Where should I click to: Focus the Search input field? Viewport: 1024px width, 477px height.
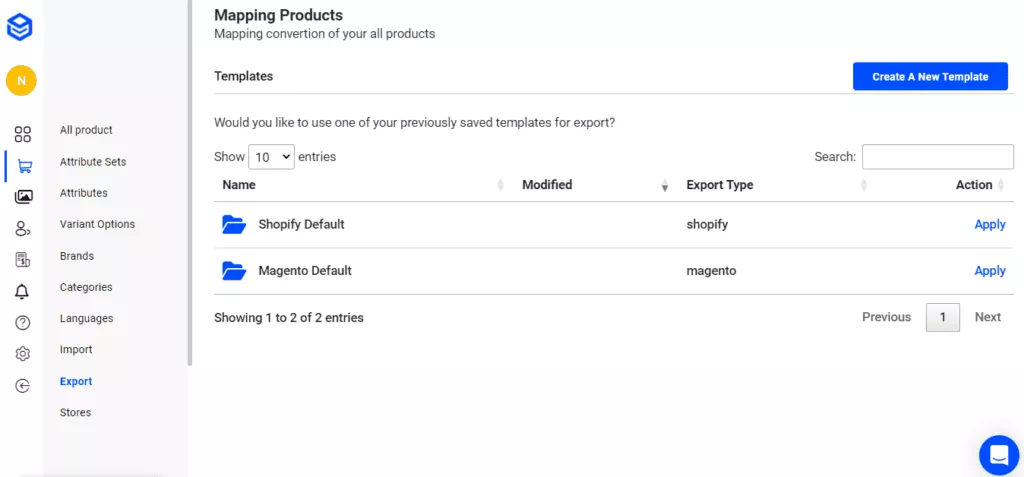[x=937, y=157]
